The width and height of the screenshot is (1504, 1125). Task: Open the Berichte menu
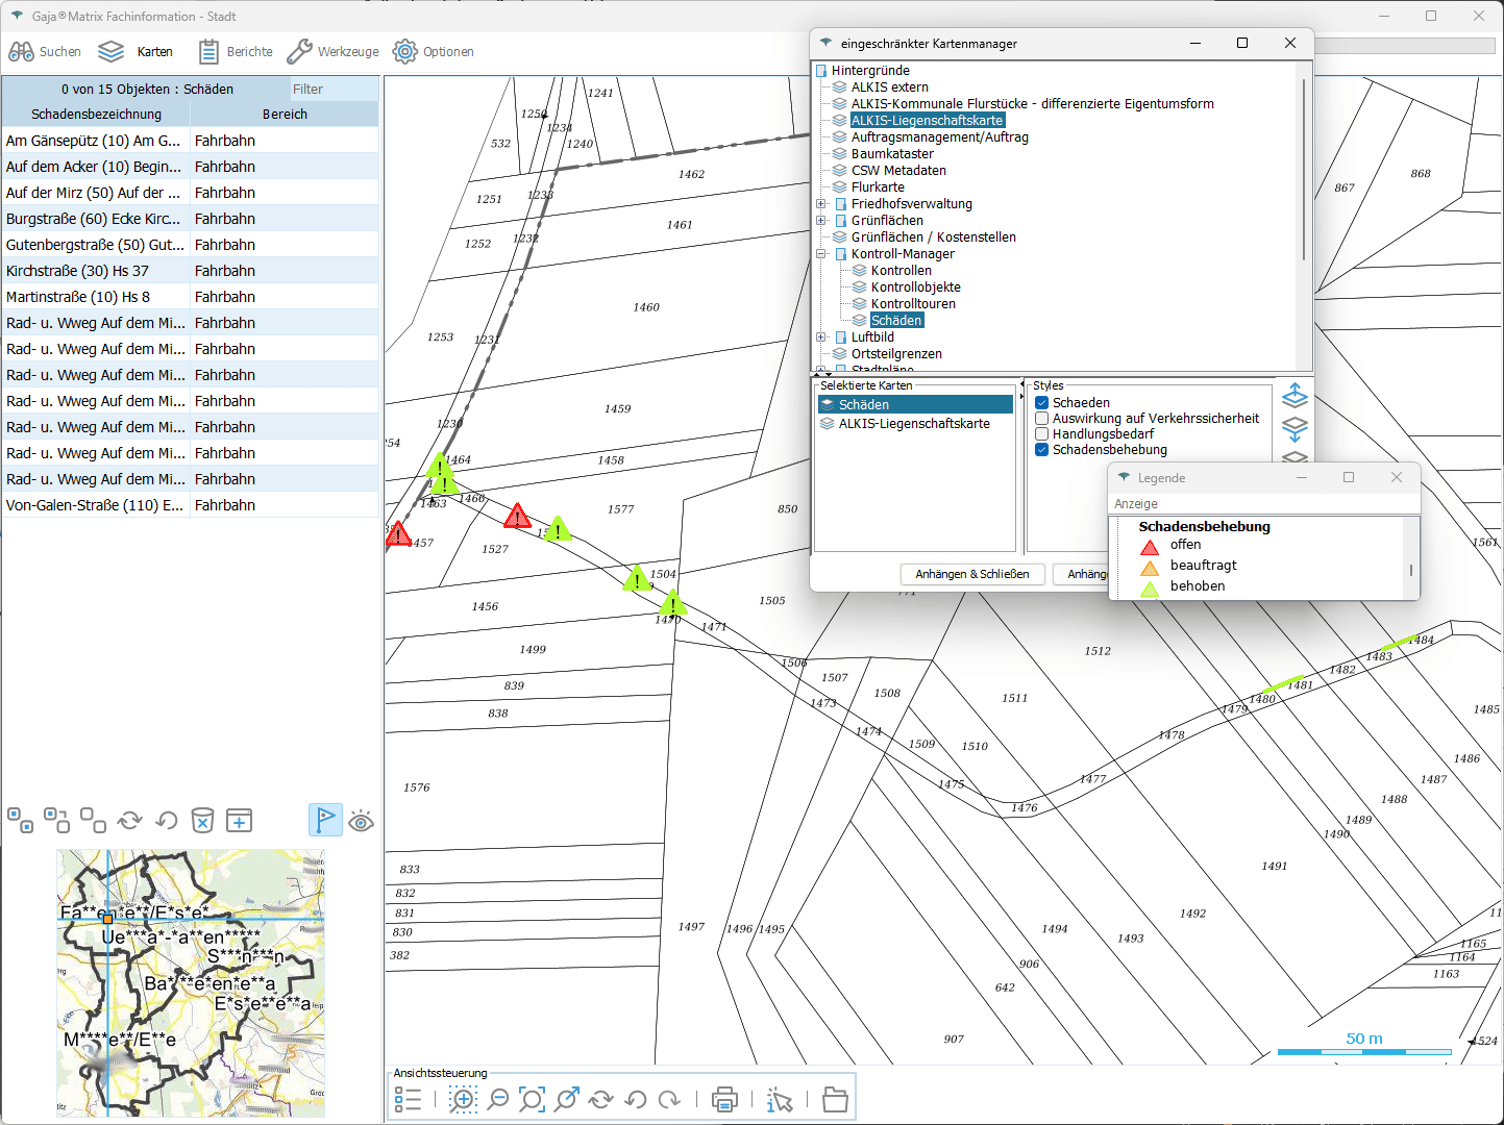coord(236,52)
